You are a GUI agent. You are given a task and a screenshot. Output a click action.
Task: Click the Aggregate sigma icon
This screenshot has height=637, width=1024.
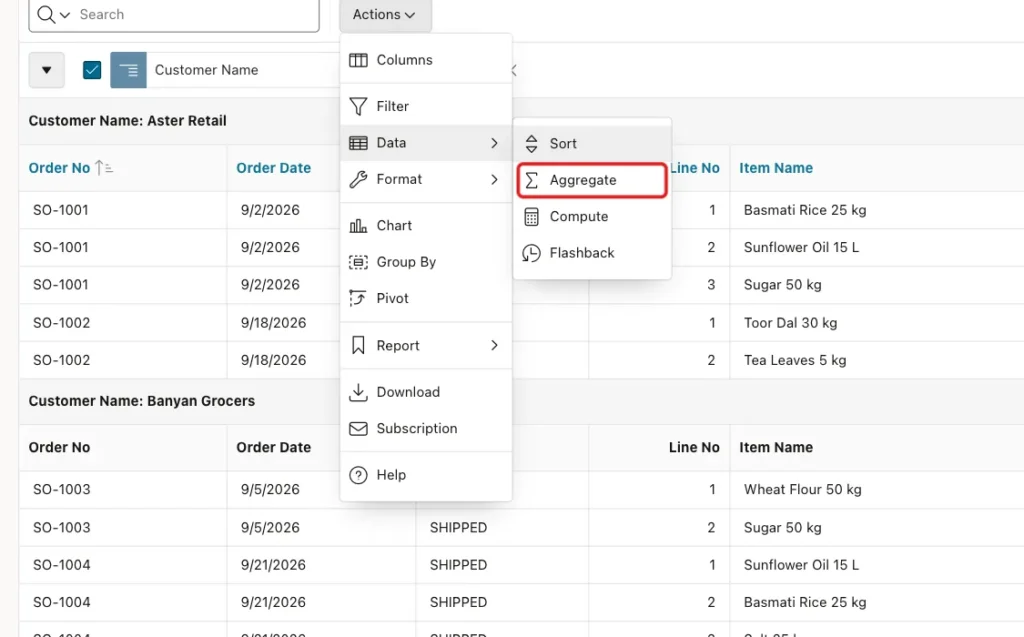pos(532,180)
